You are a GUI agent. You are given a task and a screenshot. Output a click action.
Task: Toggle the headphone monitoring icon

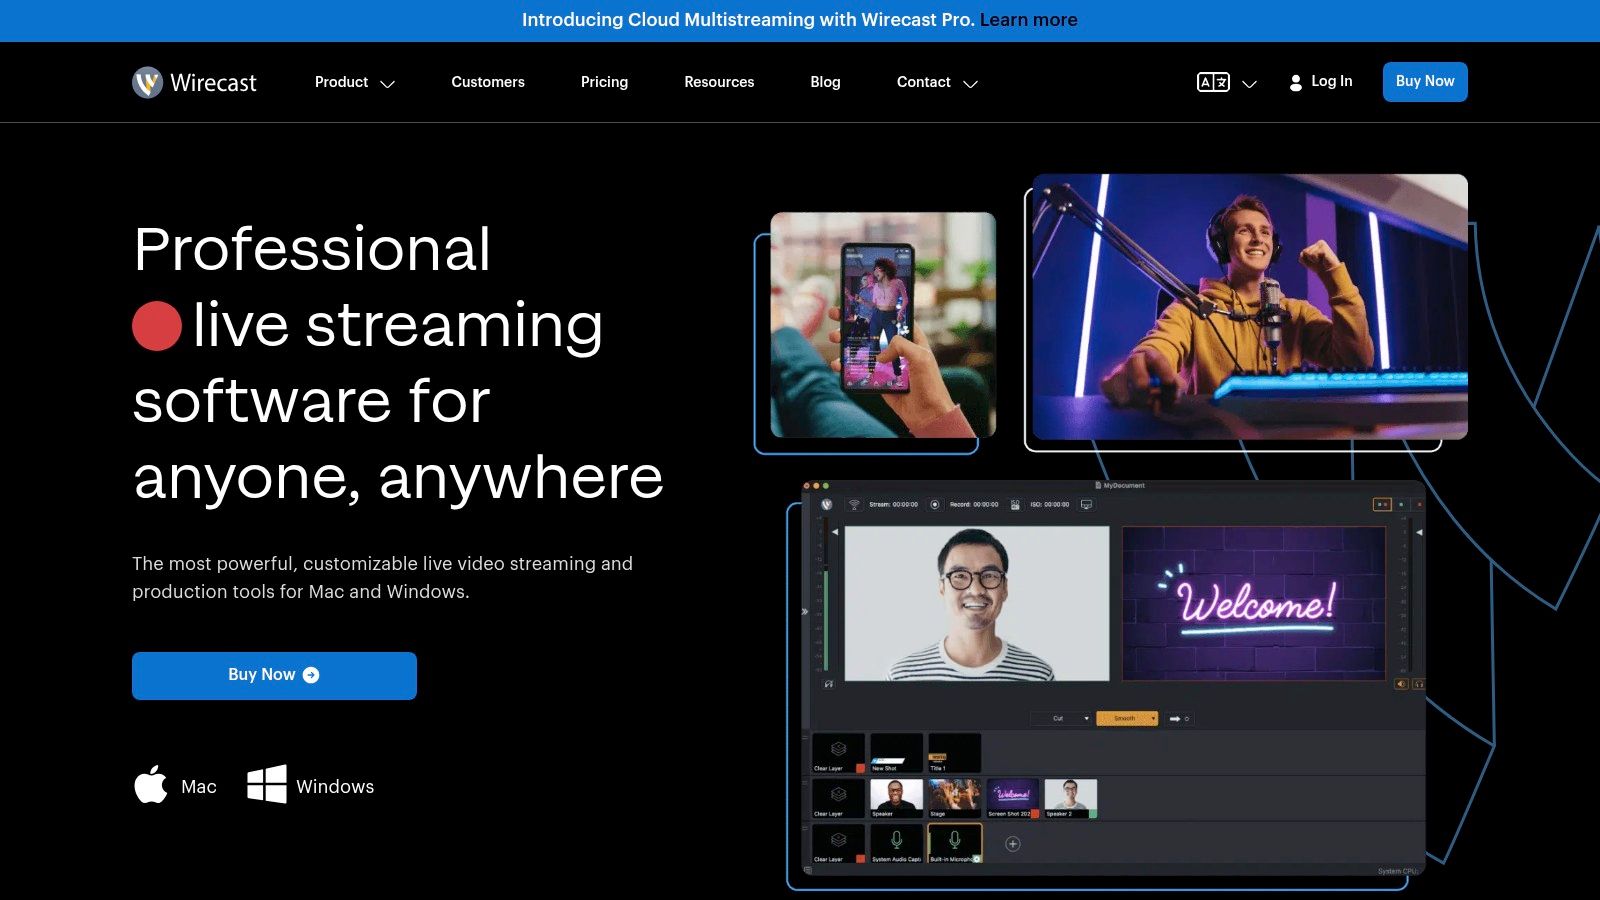coord(1418,684)
